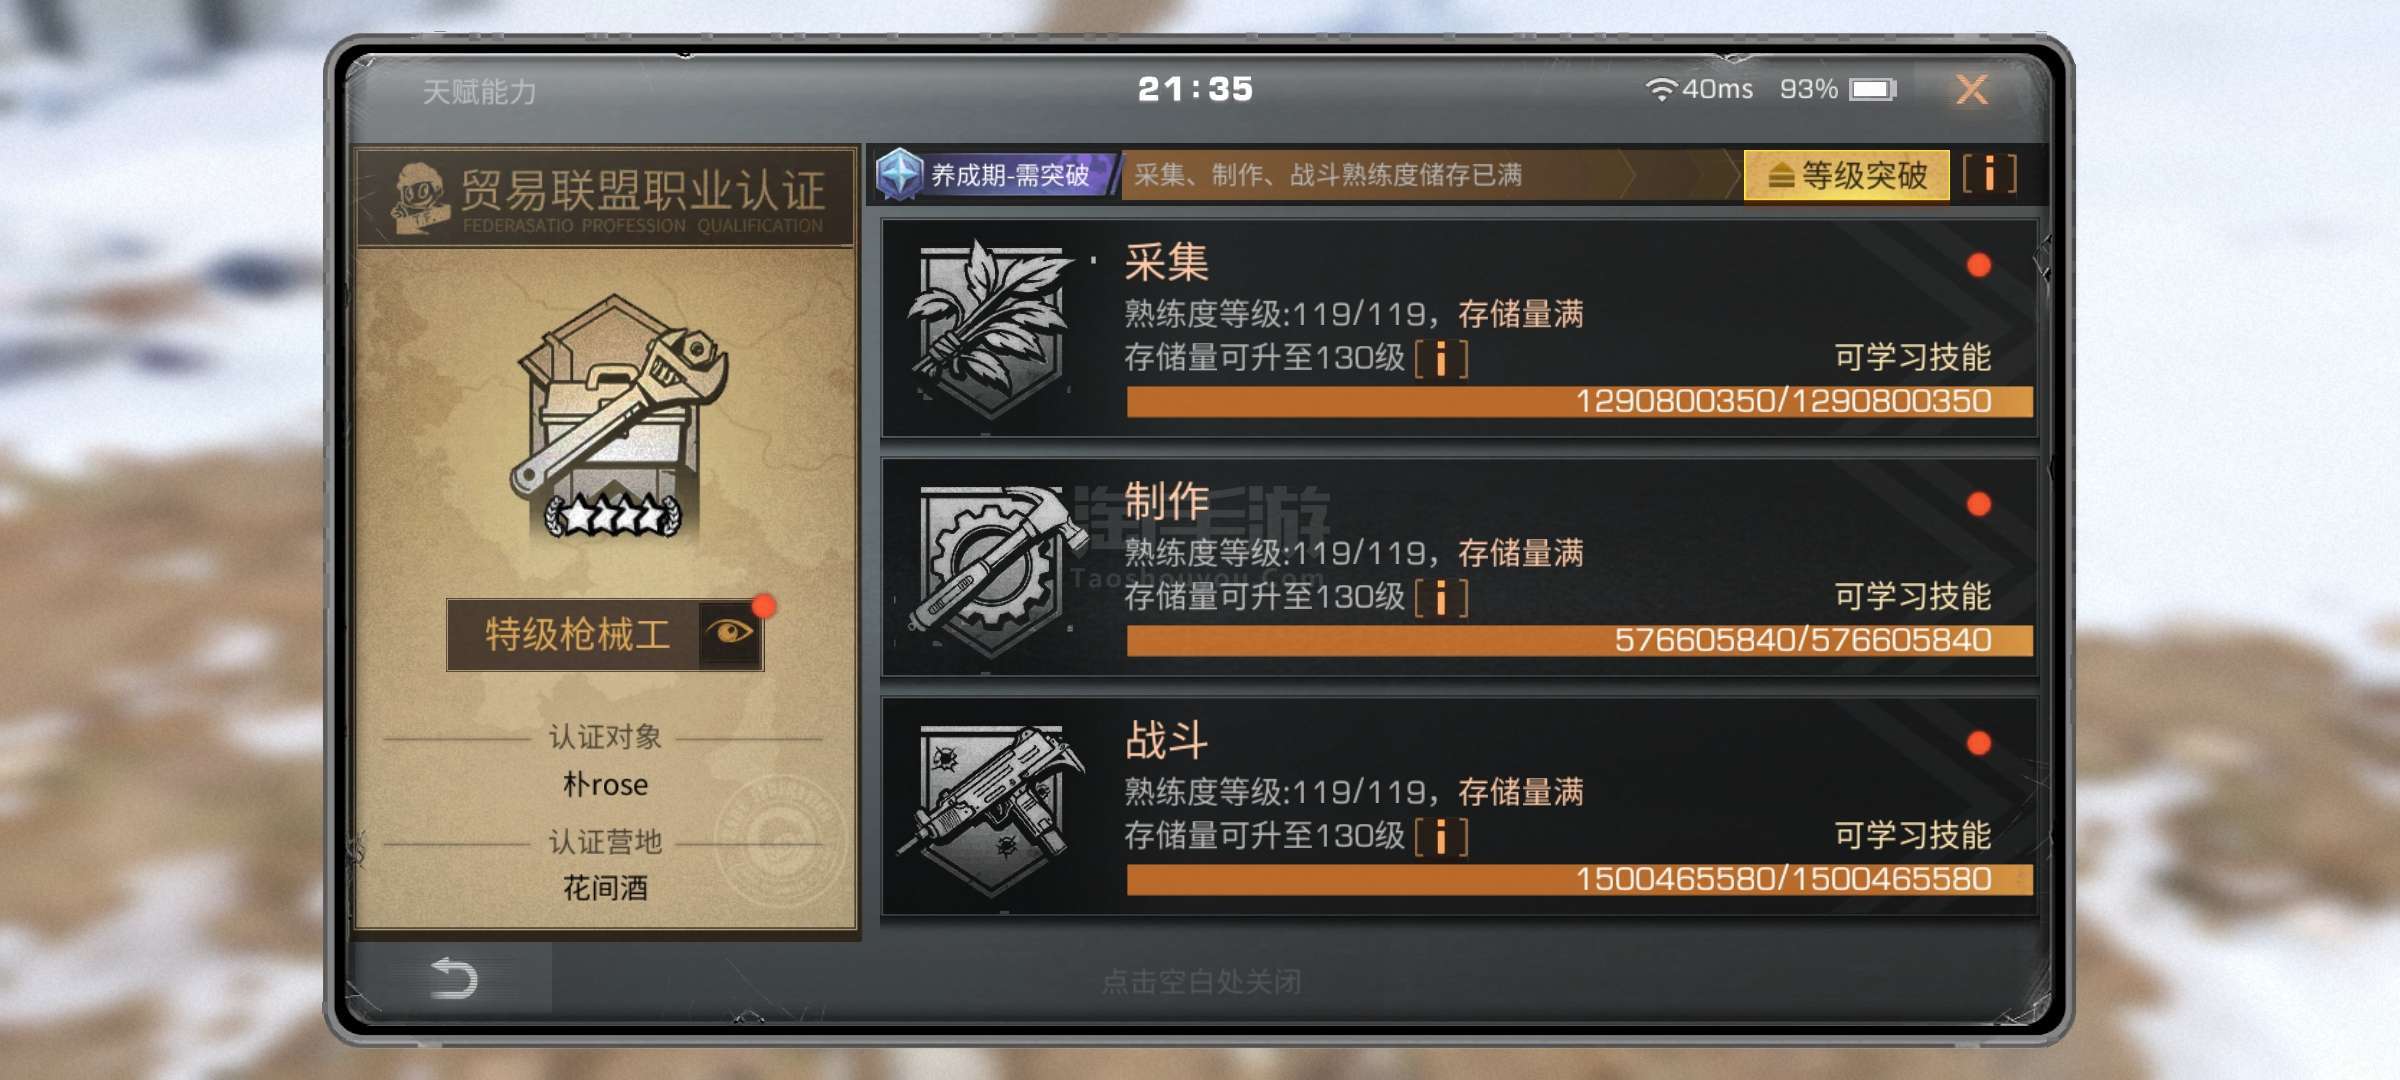Image resolution: width=2400 pixels, height=1080 pixels.
Task: Open info icon beside level breakthrough button
Action: click(x=1989, y=174)
